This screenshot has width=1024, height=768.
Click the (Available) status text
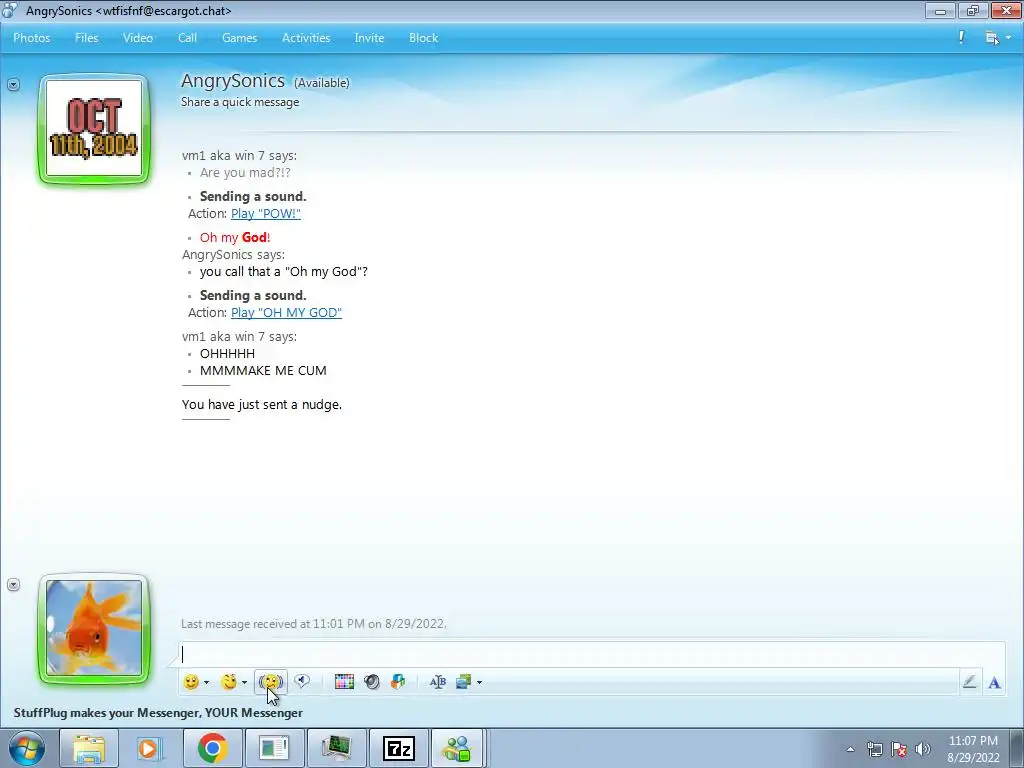click(321, 83)
